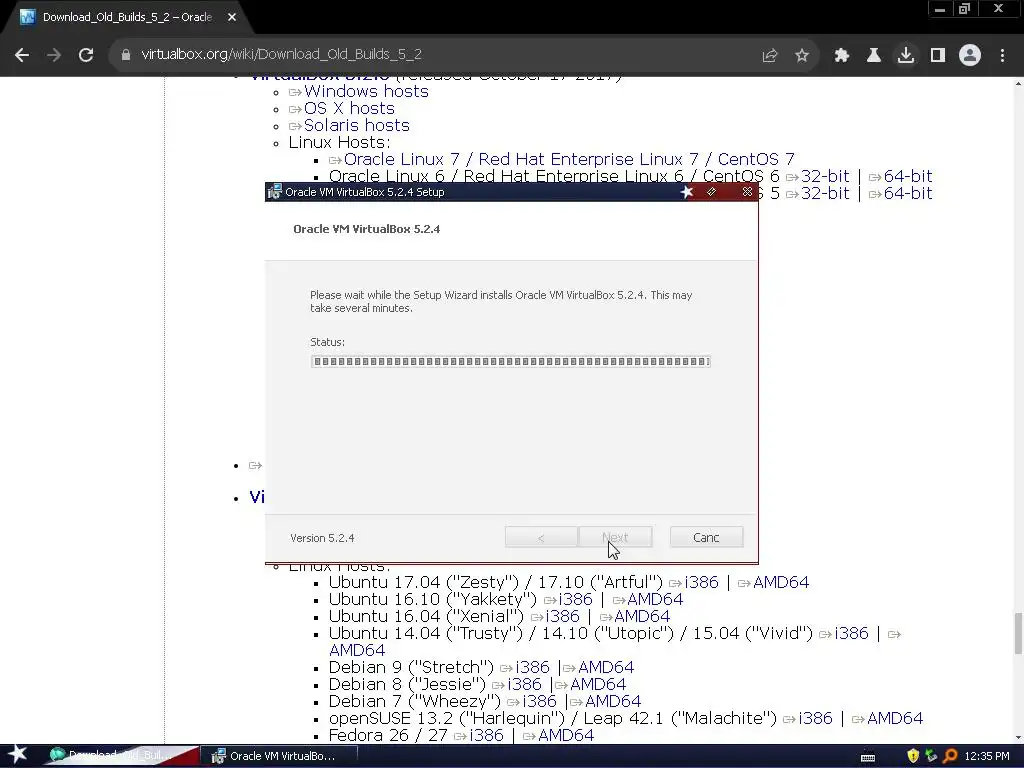Open Ubuntu 17.04 Zesty AMD64 link

[x=781, y=583]
